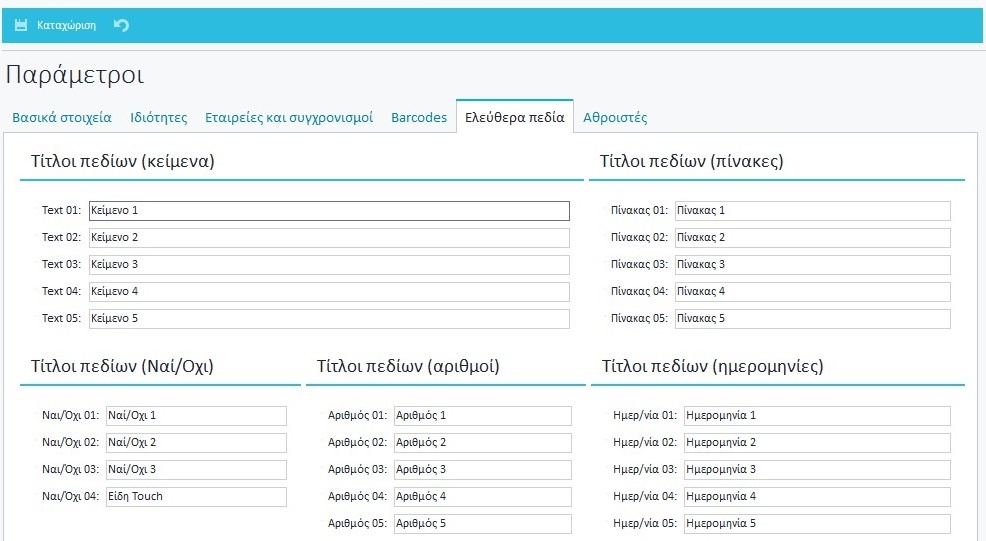Click the Text 05 input field
986x541 pixels.
point(328,319)
